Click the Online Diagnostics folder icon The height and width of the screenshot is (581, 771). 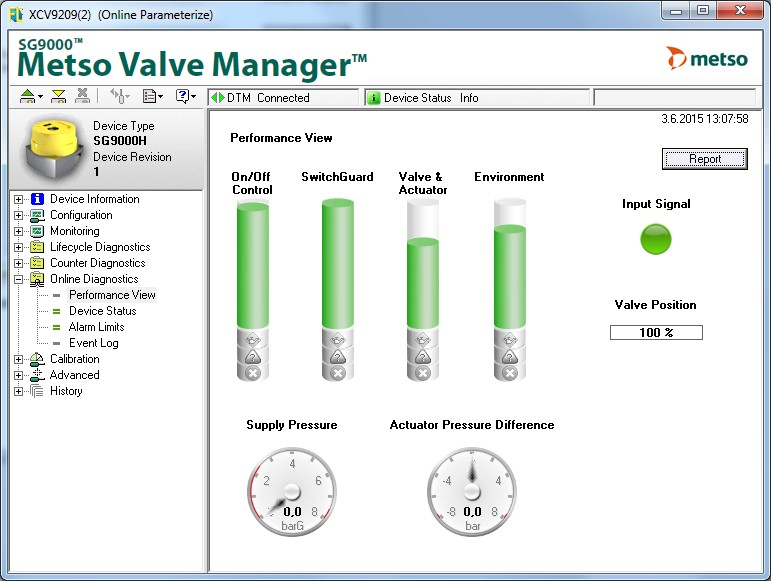point(37,279)
